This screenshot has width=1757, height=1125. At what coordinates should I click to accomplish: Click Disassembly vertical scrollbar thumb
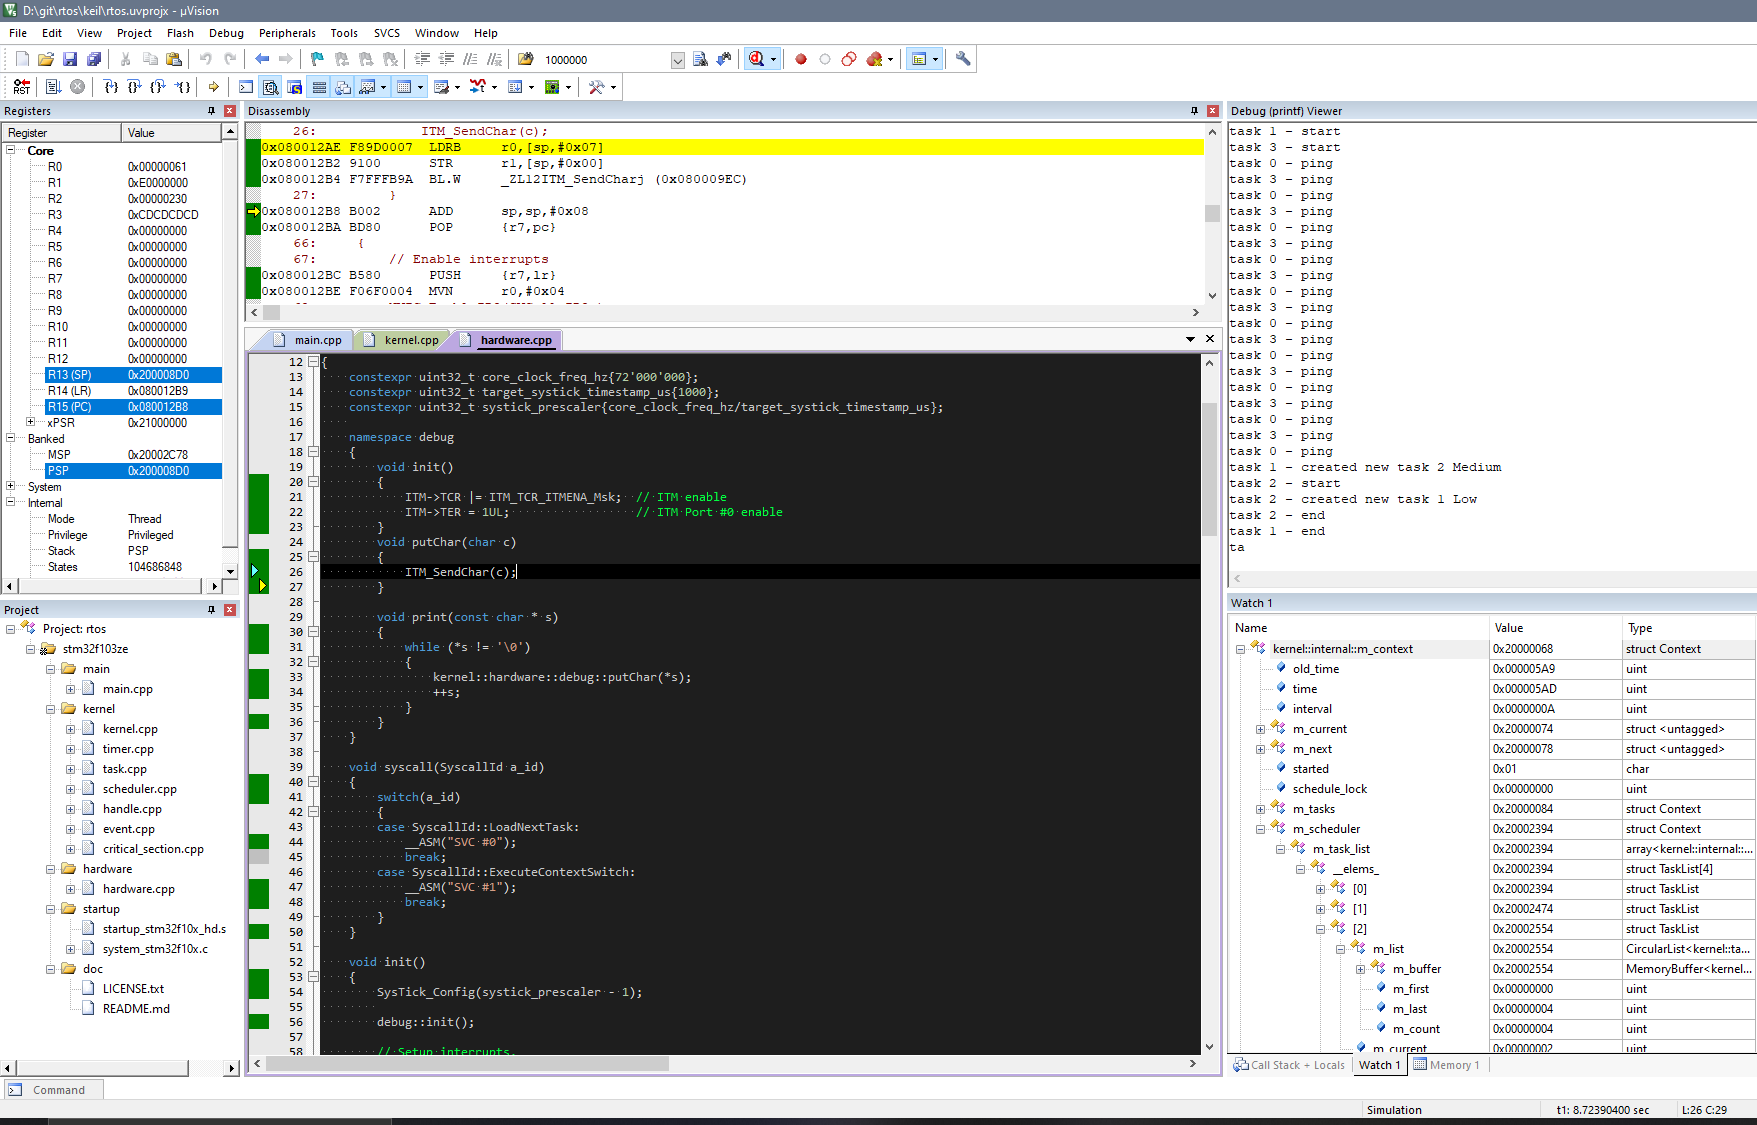pos(1212,213)
